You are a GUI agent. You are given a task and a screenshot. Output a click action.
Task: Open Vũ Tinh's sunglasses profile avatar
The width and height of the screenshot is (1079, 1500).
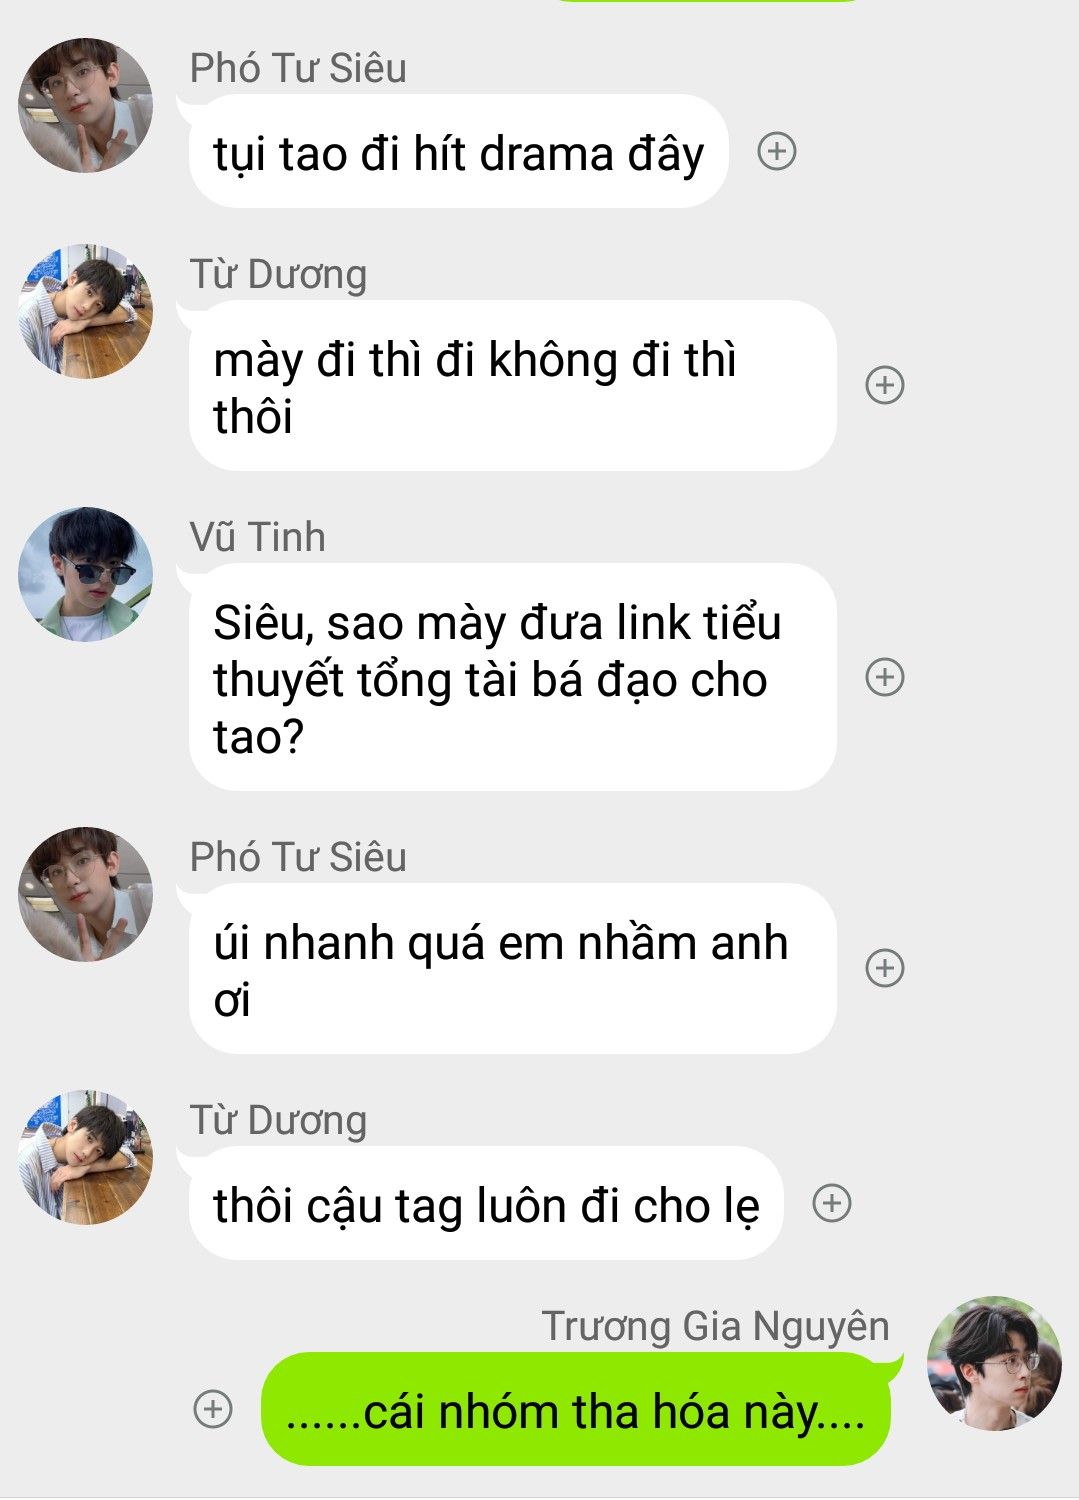[x=86, y=574]
